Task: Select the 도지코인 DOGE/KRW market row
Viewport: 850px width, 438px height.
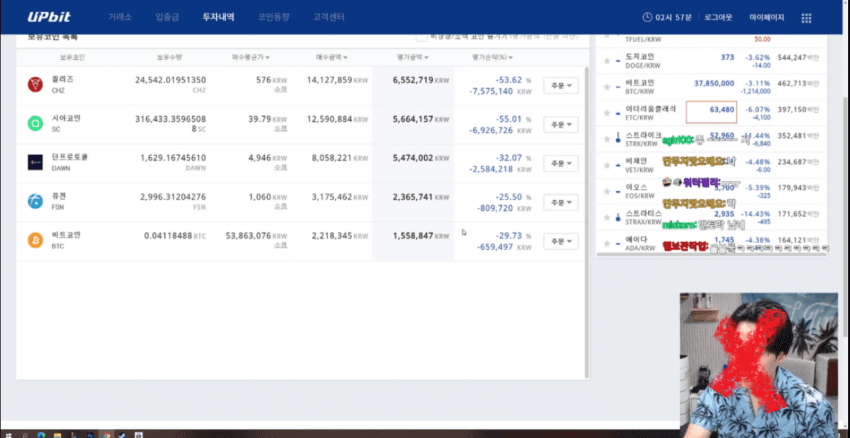Action: [711, 61]
